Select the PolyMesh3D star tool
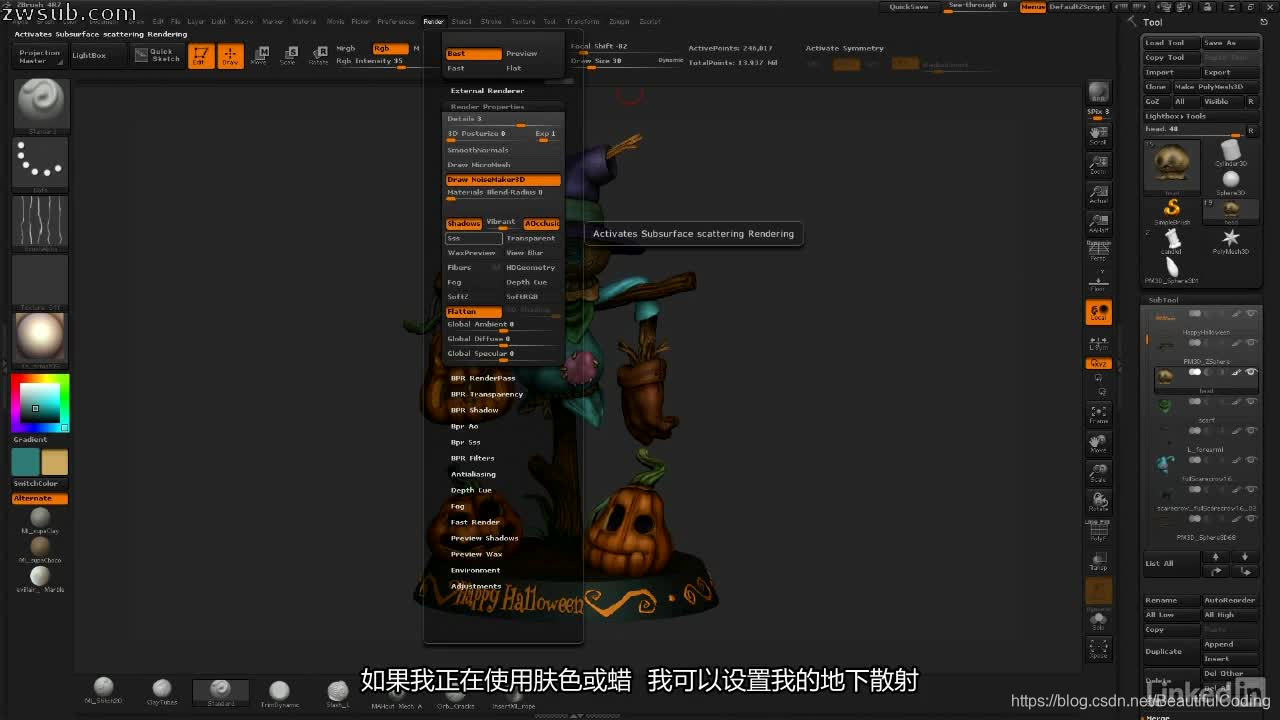The image size is (1280, 720). pos(1231,239)
